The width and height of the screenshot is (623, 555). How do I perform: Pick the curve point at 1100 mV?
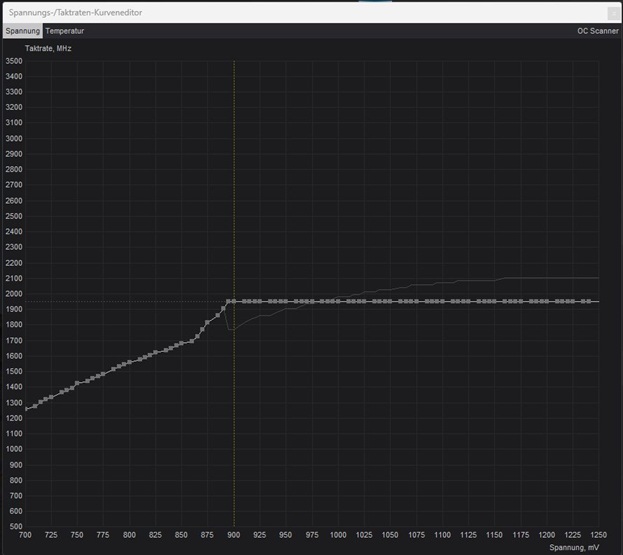click(x=441, y=301)
